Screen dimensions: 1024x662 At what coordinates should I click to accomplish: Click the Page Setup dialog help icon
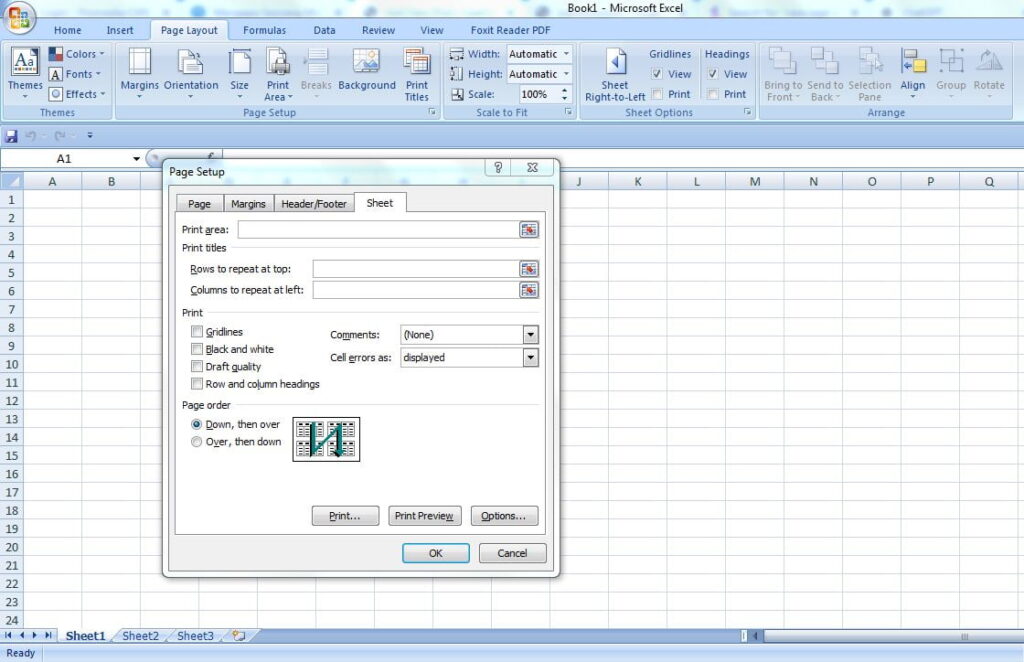498,168
